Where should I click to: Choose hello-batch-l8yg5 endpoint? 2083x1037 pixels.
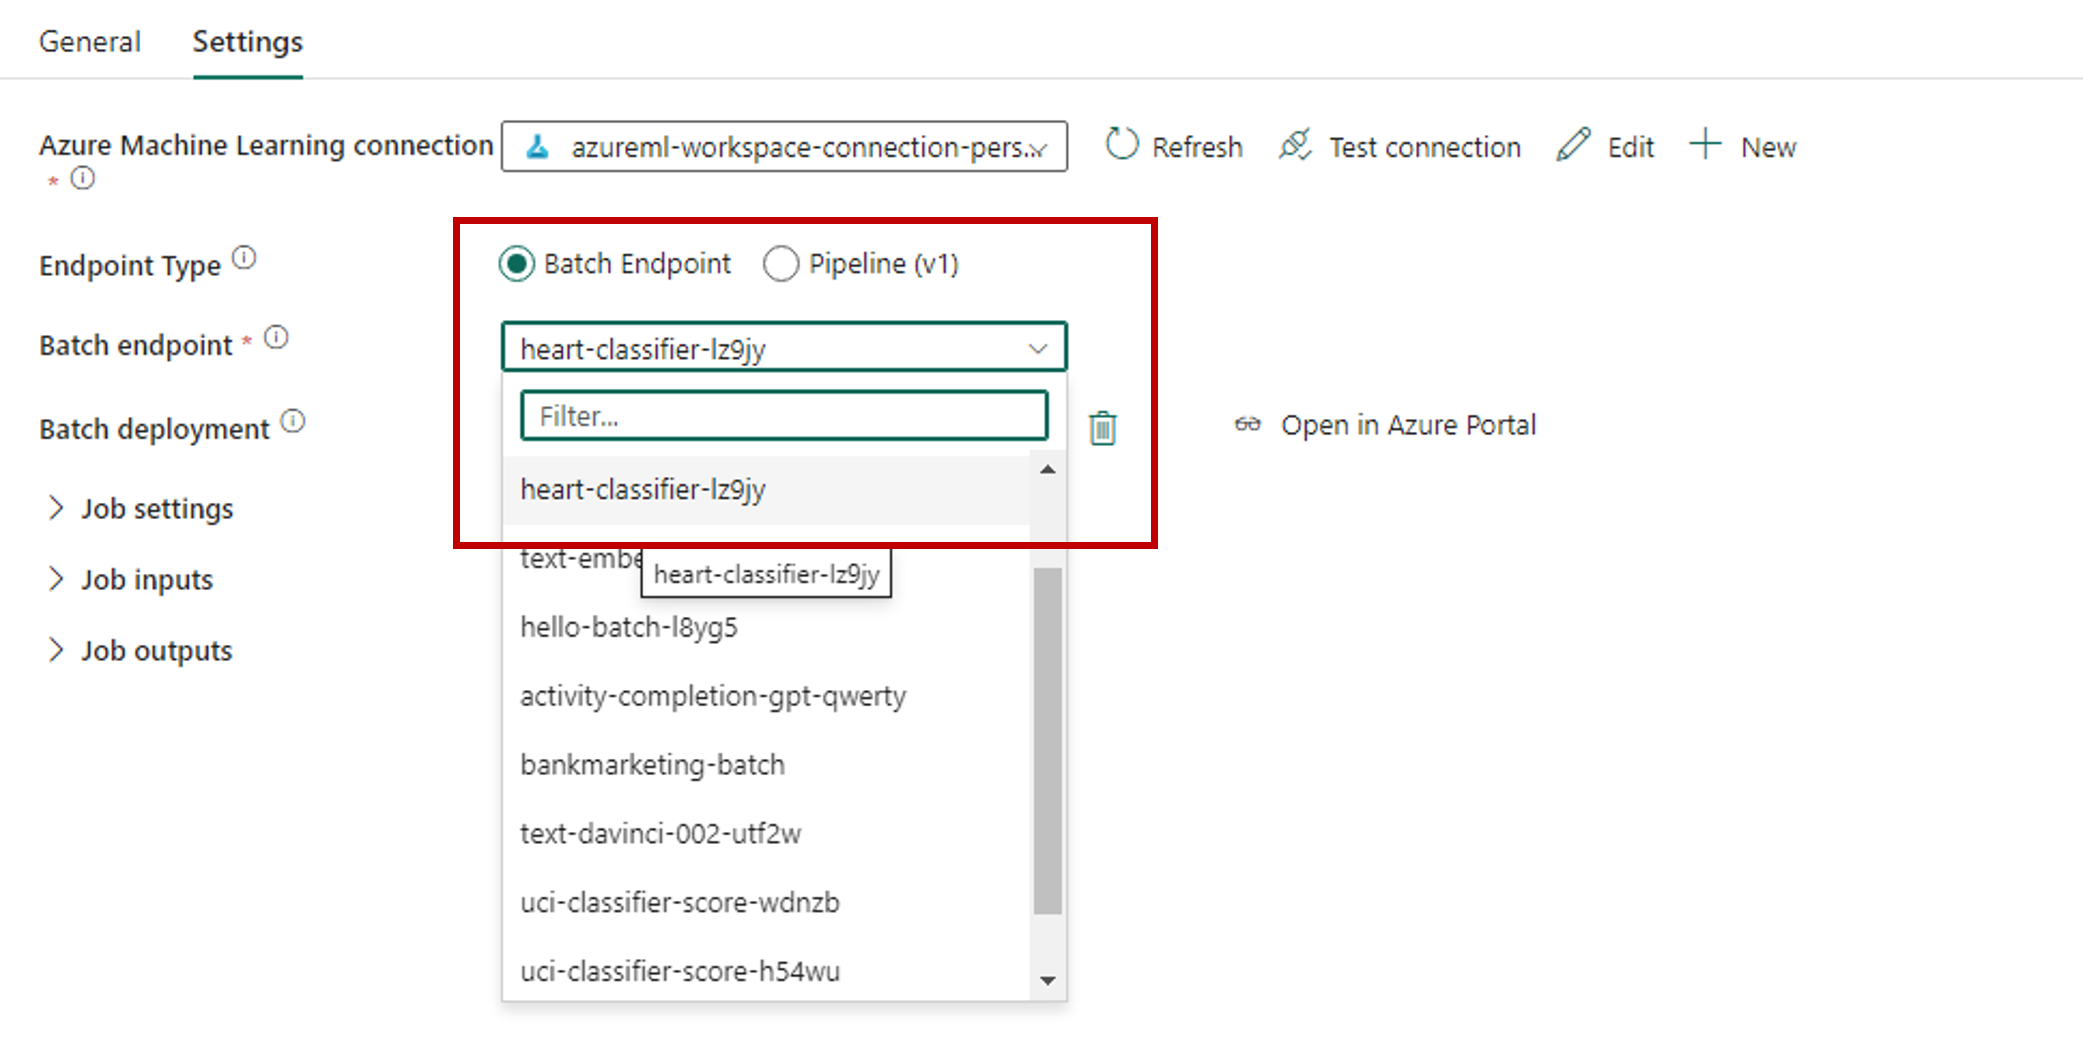766,627
